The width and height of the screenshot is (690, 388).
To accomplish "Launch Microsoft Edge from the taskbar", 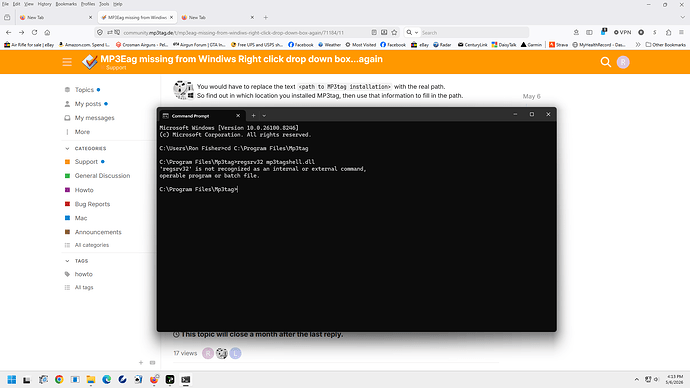I will tap(106, 379).
